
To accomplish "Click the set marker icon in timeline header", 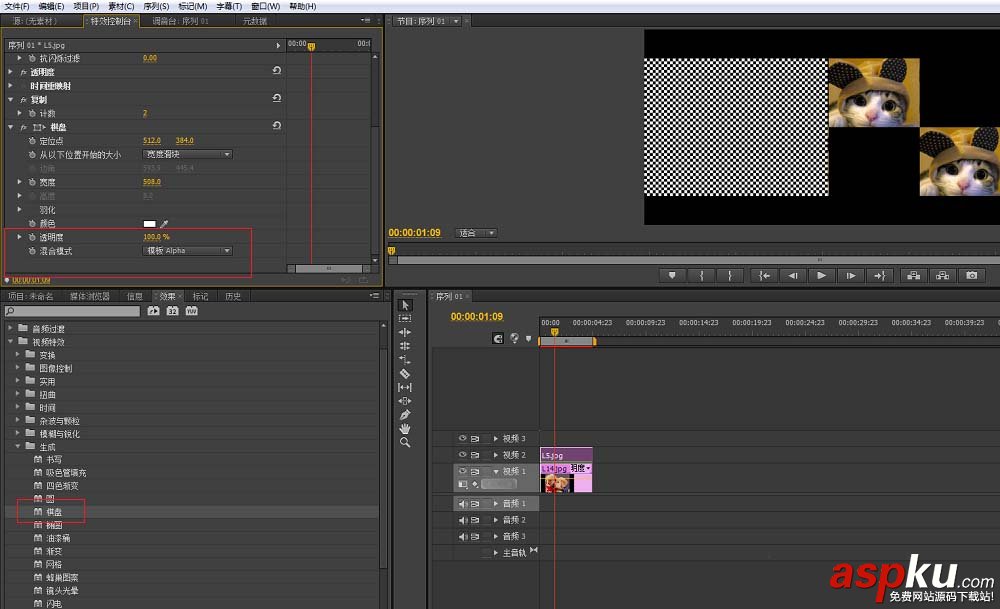I will [x=528, y=339].
